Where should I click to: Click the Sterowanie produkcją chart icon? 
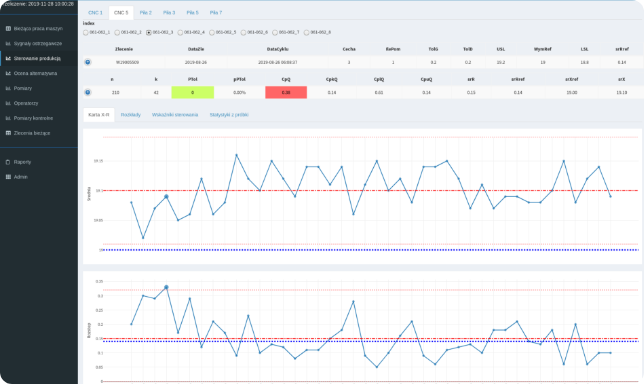coord(8,58)
